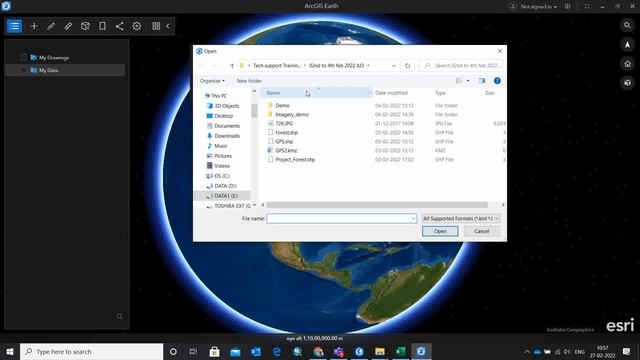This screenshot has height=360, width=640.
Task: Select the GPS.shp file
Action: (x=284, y=142)
